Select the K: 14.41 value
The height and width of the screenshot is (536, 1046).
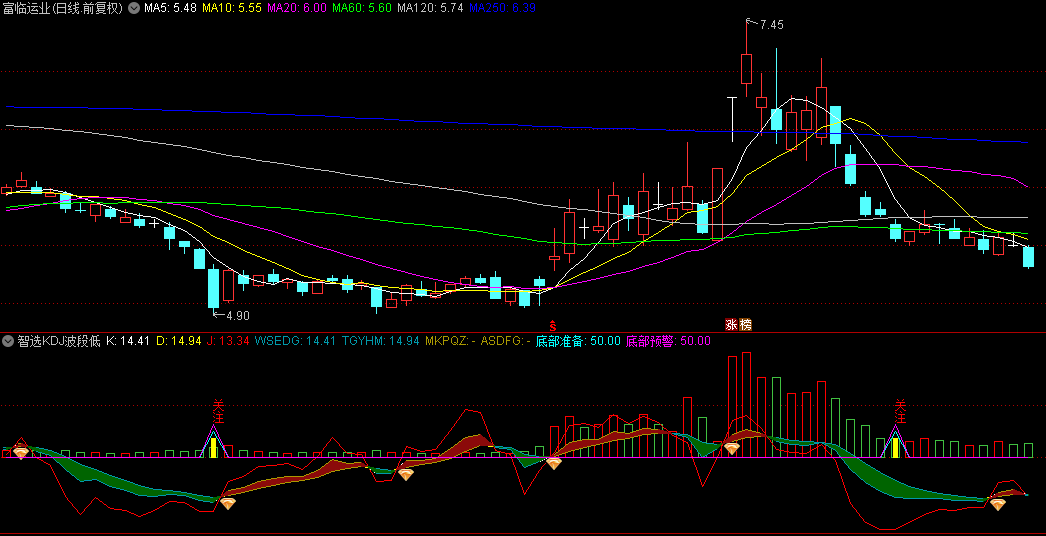tap(128, 341)
